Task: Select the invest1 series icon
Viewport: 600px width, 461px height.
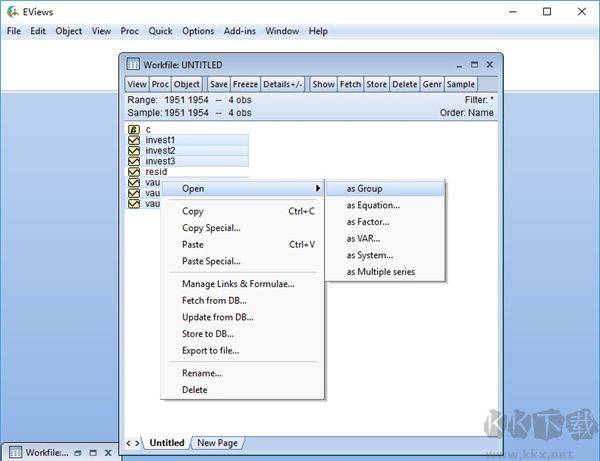Action: click(134, 140)
